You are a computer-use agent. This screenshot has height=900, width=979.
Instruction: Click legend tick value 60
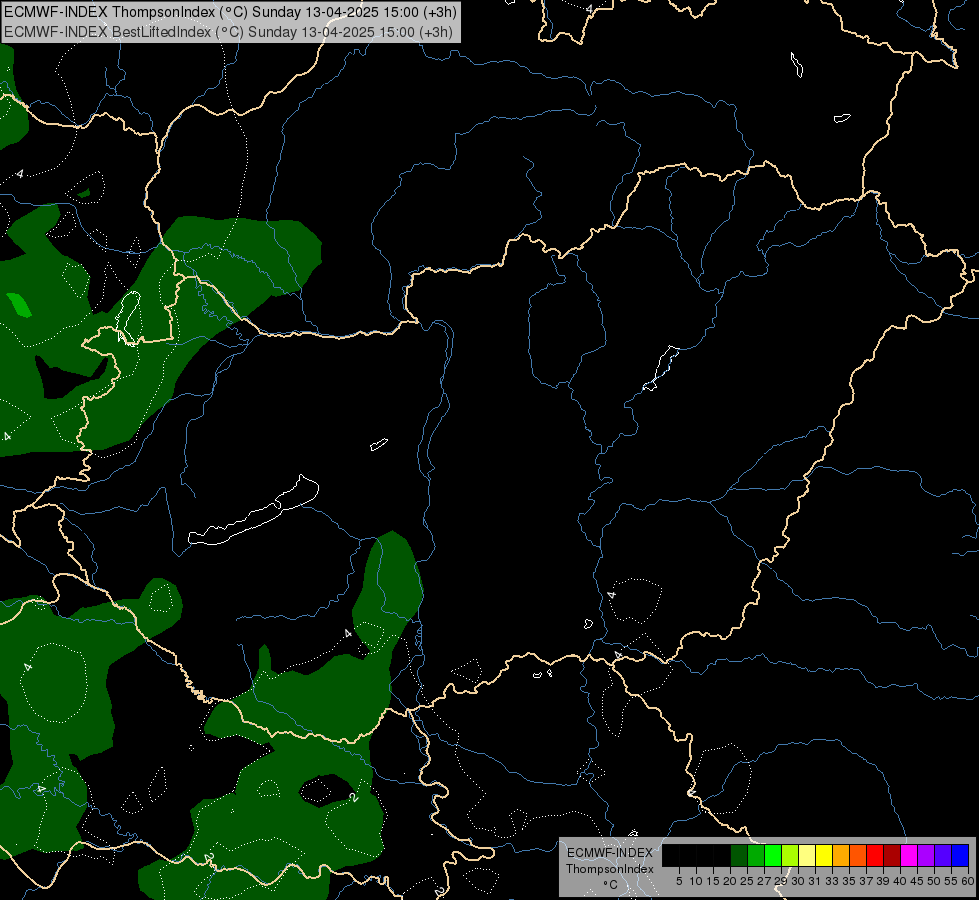968,881
